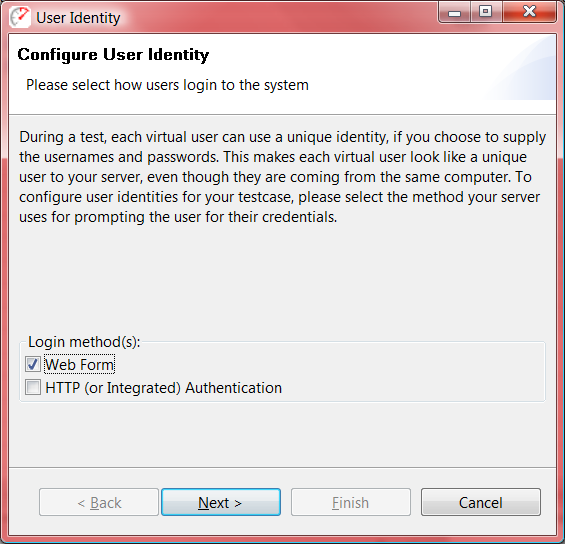This screenshot has width=565, height=544.
Task: Click the Web Form label text
Action: [79, 365]
